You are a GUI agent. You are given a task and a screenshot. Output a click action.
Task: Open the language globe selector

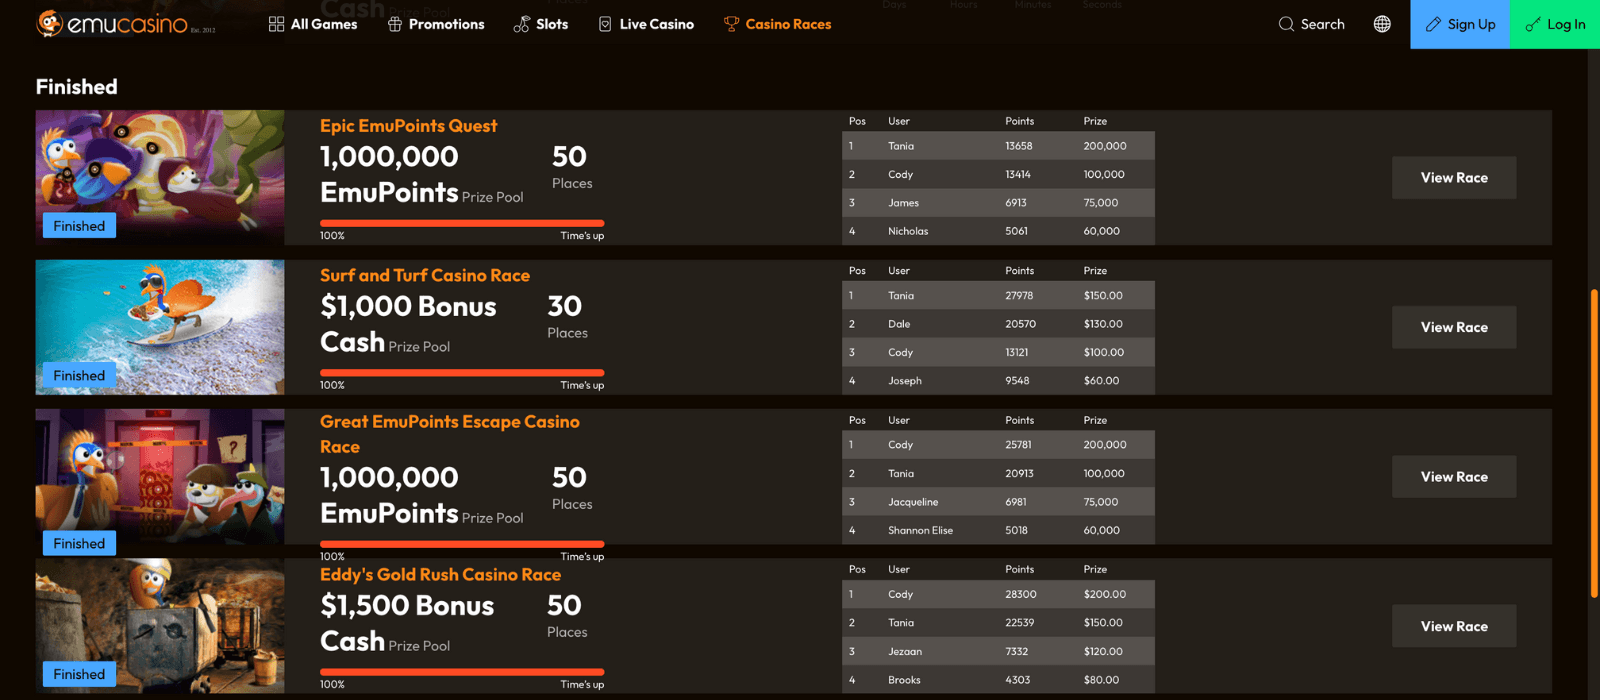pos(1382,24)
